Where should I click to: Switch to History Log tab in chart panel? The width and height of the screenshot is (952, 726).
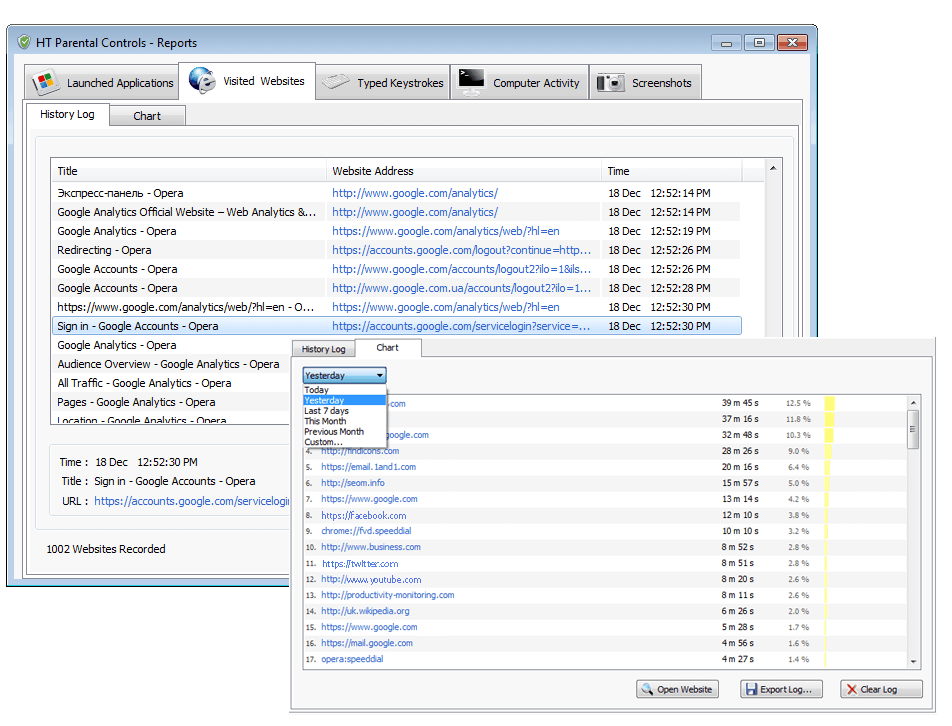tap(324, 349)
